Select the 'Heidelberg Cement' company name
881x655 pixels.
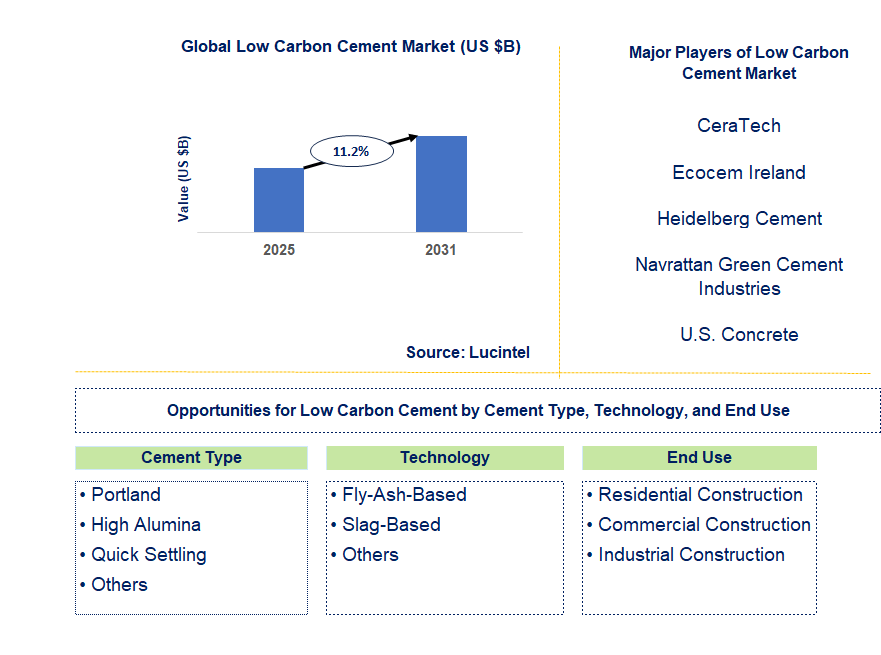pos(739,219)
